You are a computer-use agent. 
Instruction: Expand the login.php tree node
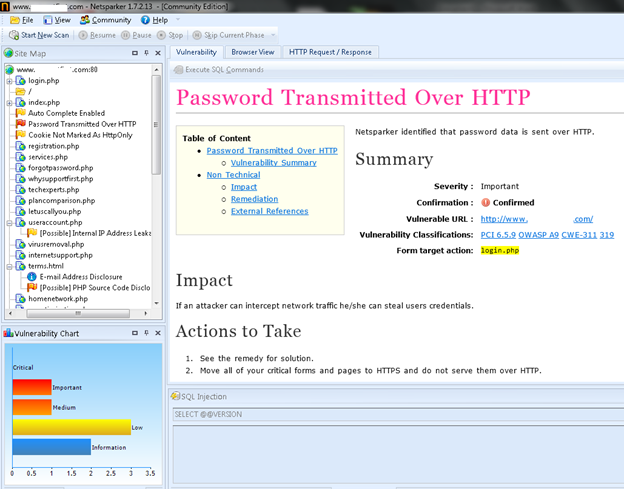(9, 81)
